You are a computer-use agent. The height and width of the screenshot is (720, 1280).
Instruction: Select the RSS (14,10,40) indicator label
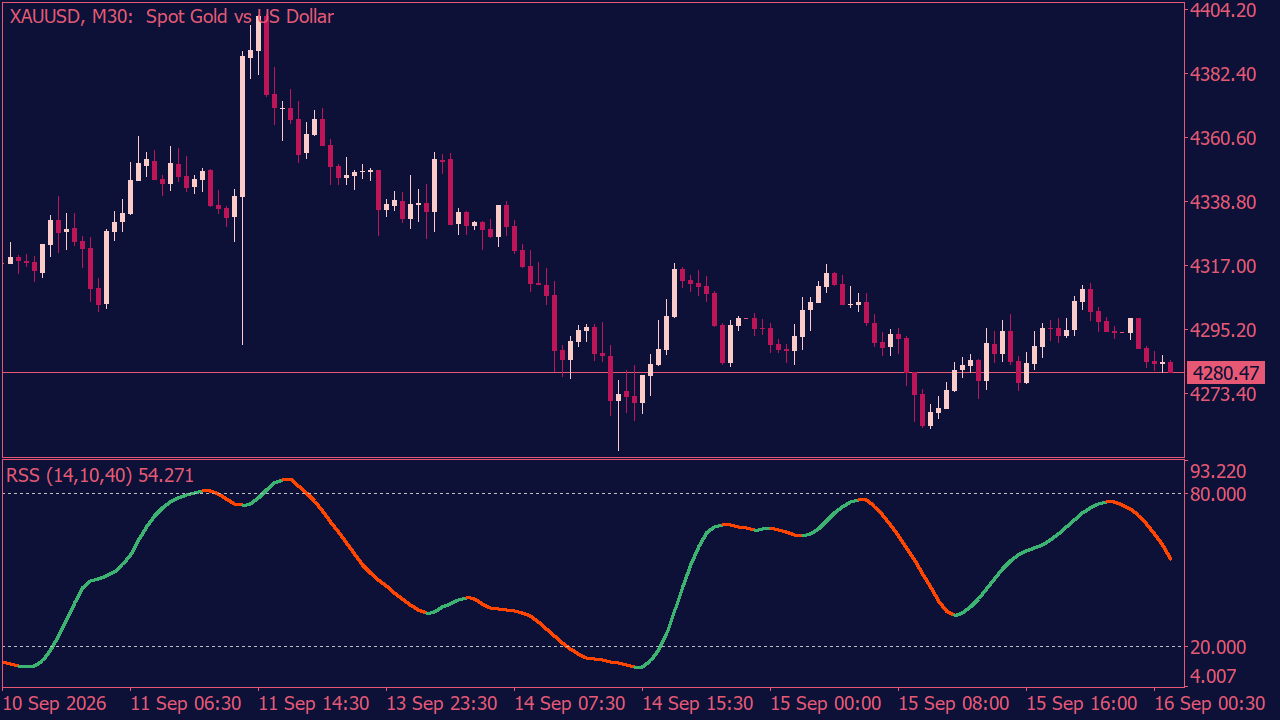click(x=100, y=475)
